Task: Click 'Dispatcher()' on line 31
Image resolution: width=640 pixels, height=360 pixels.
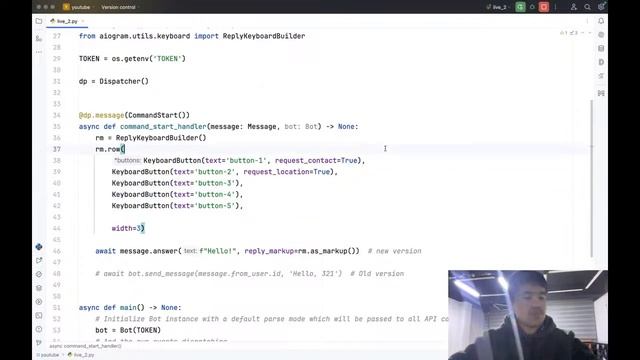Action: tap(124, 81)
